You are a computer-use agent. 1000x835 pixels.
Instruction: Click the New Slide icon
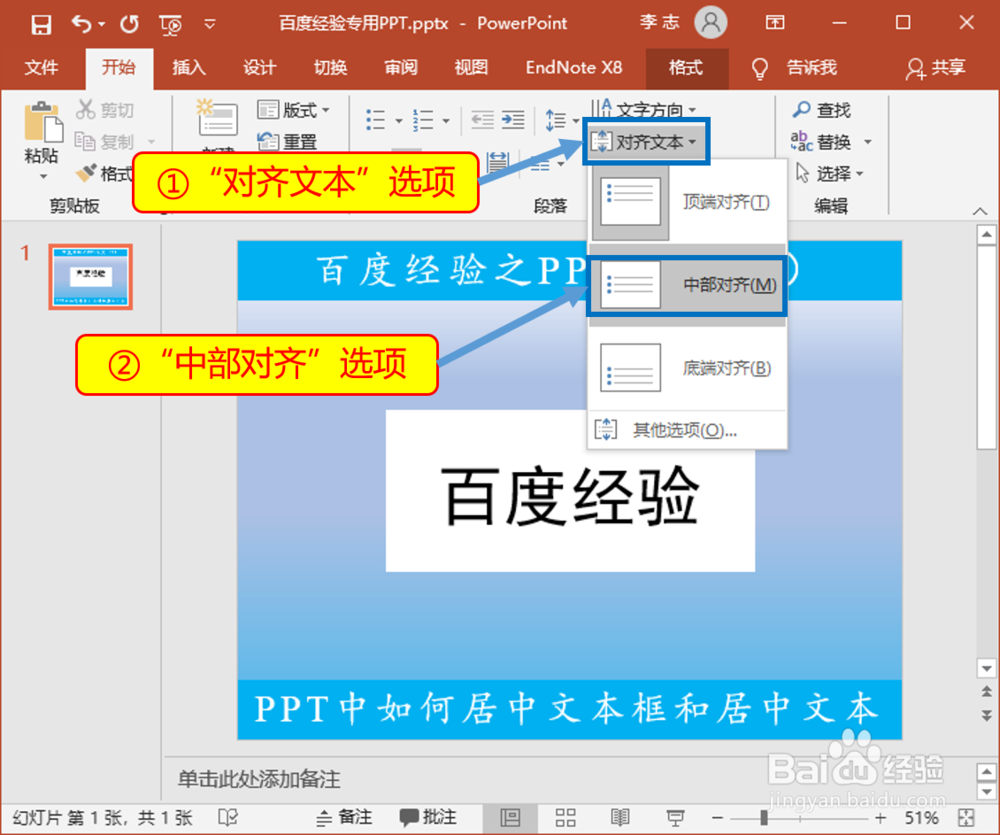coord(217,117)
